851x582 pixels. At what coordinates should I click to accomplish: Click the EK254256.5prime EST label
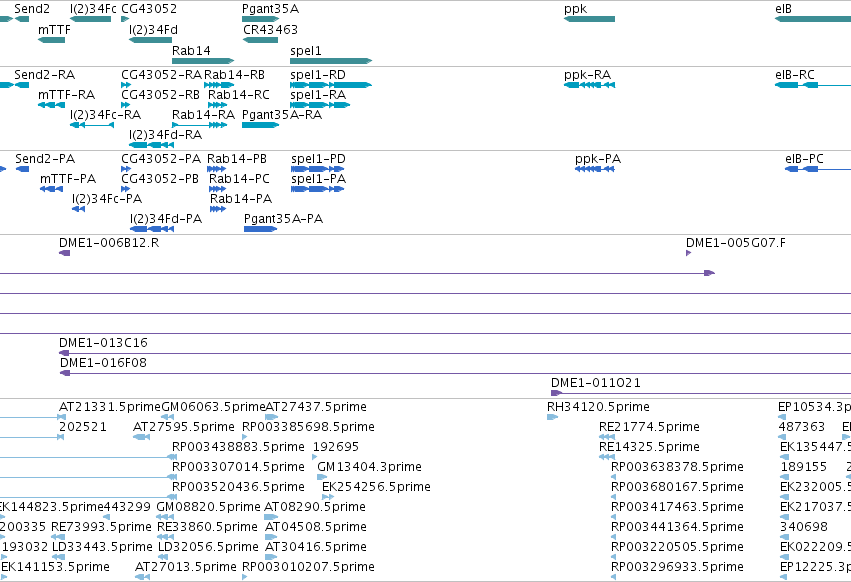click(376, 487)
